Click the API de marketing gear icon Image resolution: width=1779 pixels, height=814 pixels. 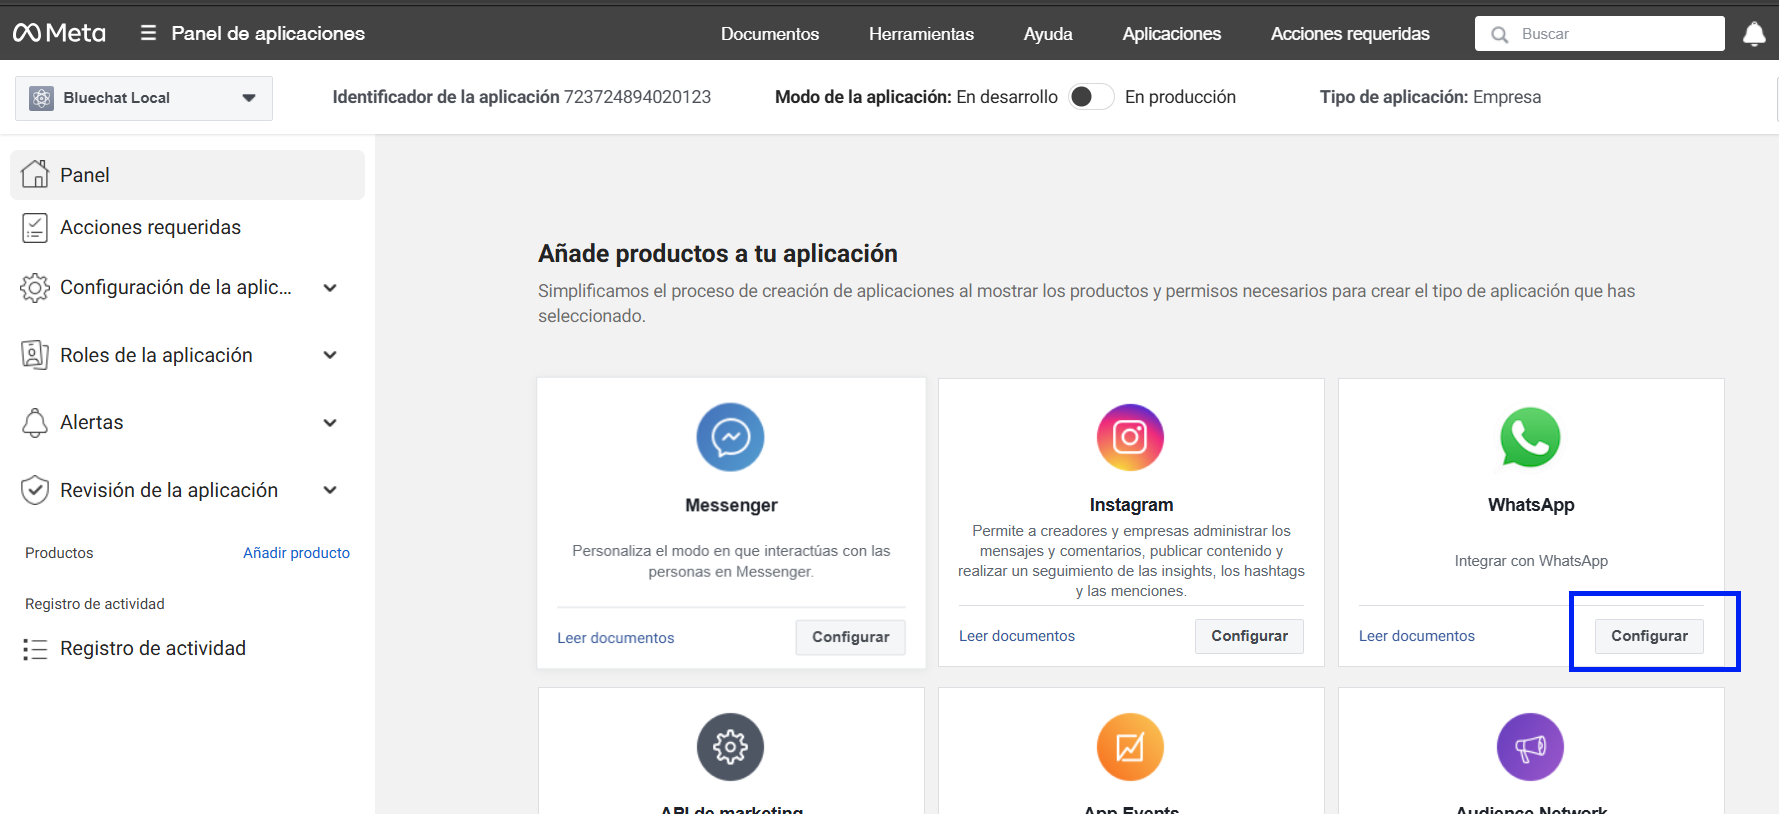click(x=730, y=747)
